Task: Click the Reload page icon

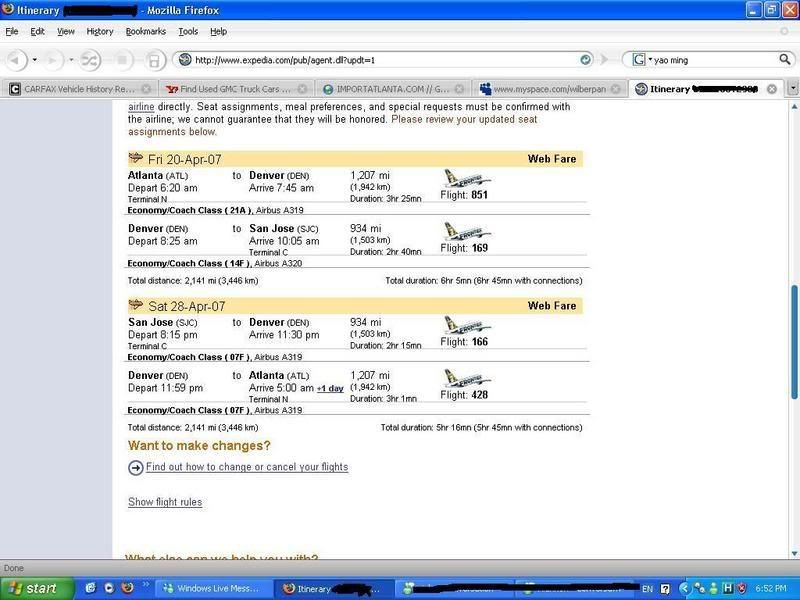Action: [90, 60]
